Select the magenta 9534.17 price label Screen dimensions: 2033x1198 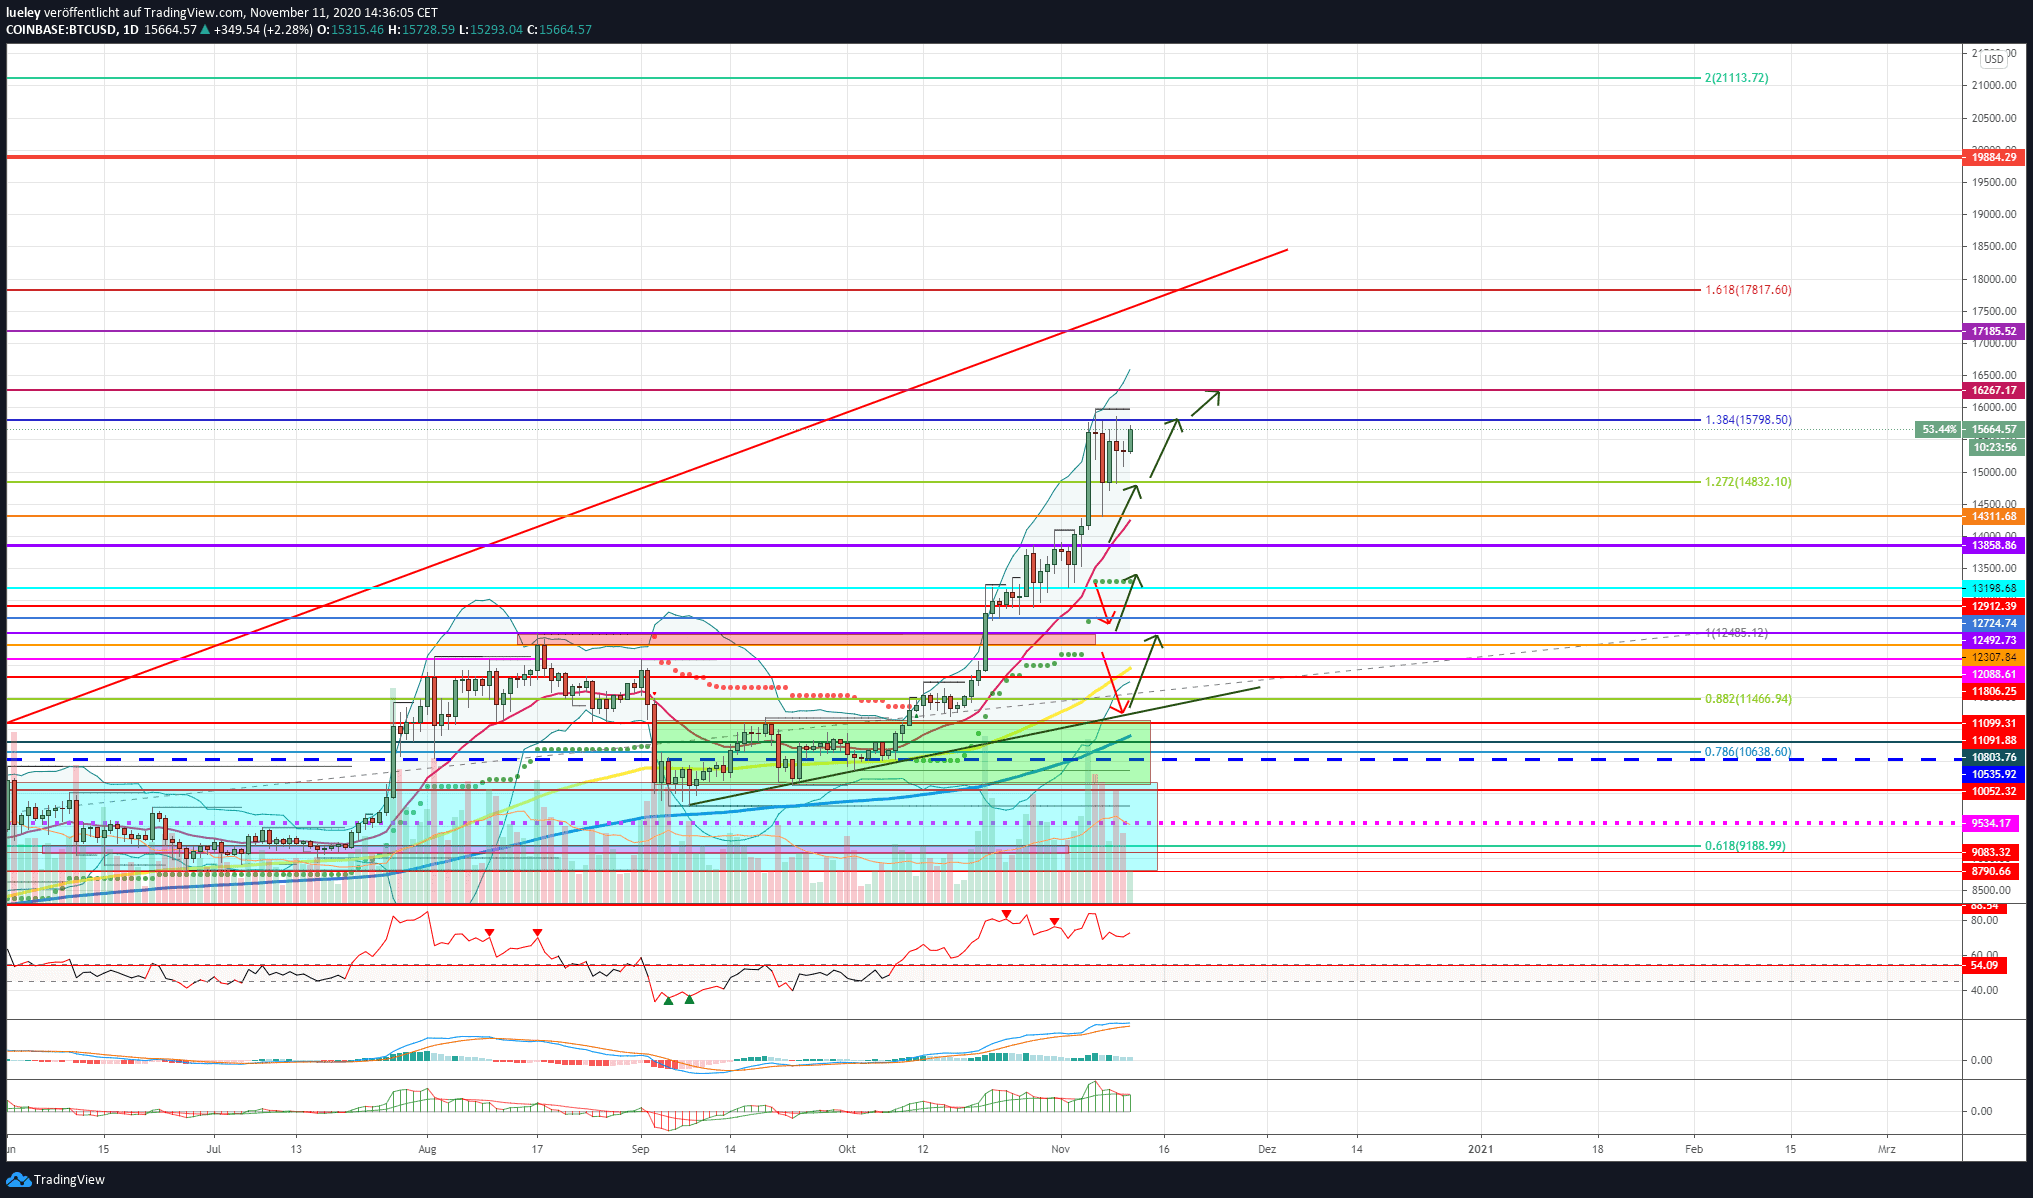(1991, 823)
